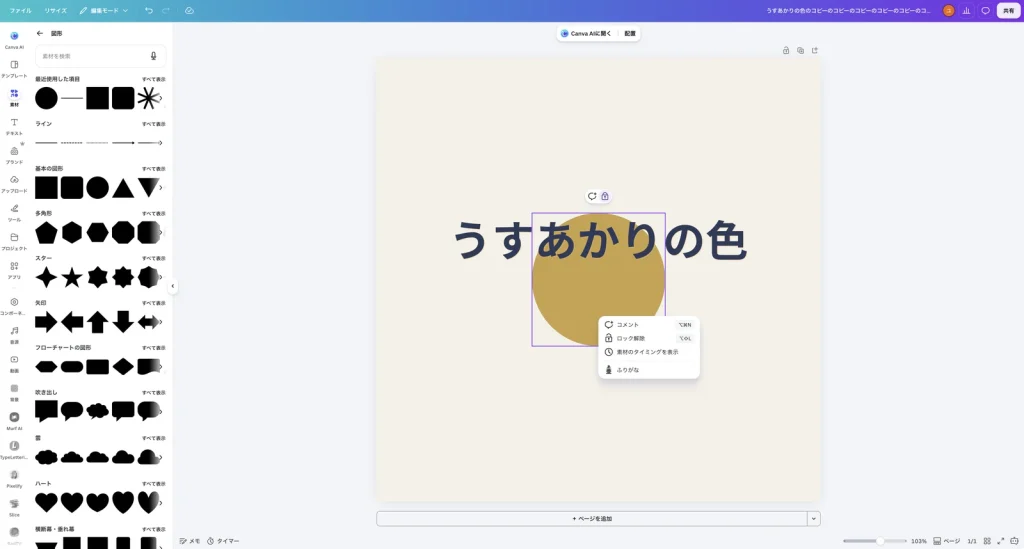Open the music note audio sidebar tab

14,334
